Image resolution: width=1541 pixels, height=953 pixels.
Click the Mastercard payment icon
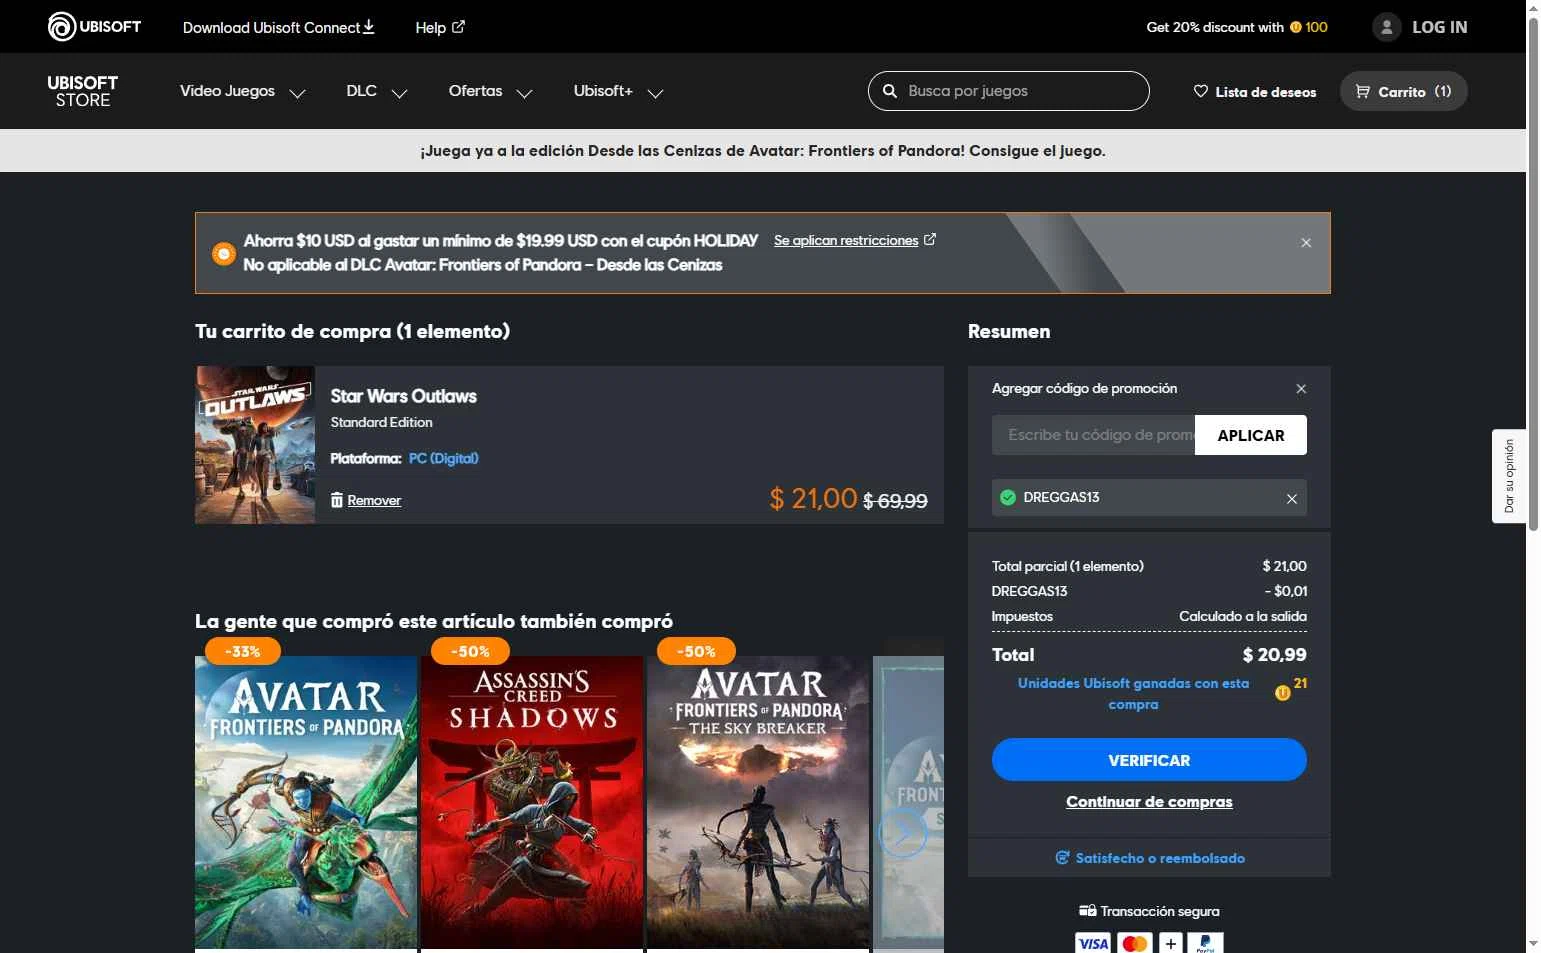(x=1134, y=943)
